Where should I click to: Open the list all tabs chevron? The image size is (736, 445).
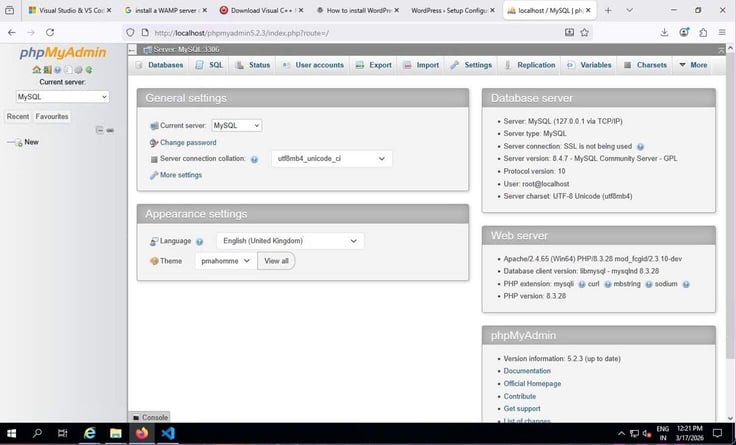click(x=629, y=10)
